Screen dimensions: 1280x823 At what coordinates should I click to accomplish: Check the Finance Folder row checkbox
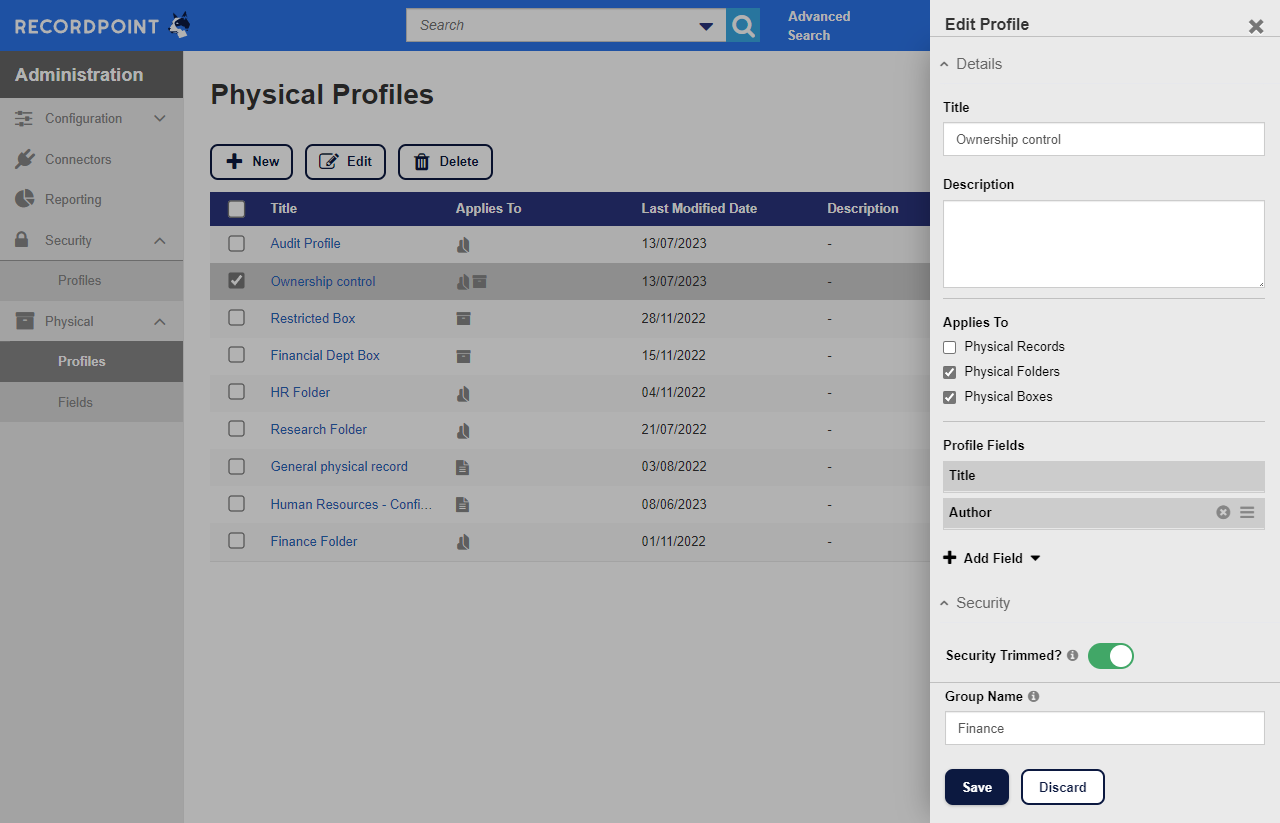pyautogui.click(x=236, y=540)
